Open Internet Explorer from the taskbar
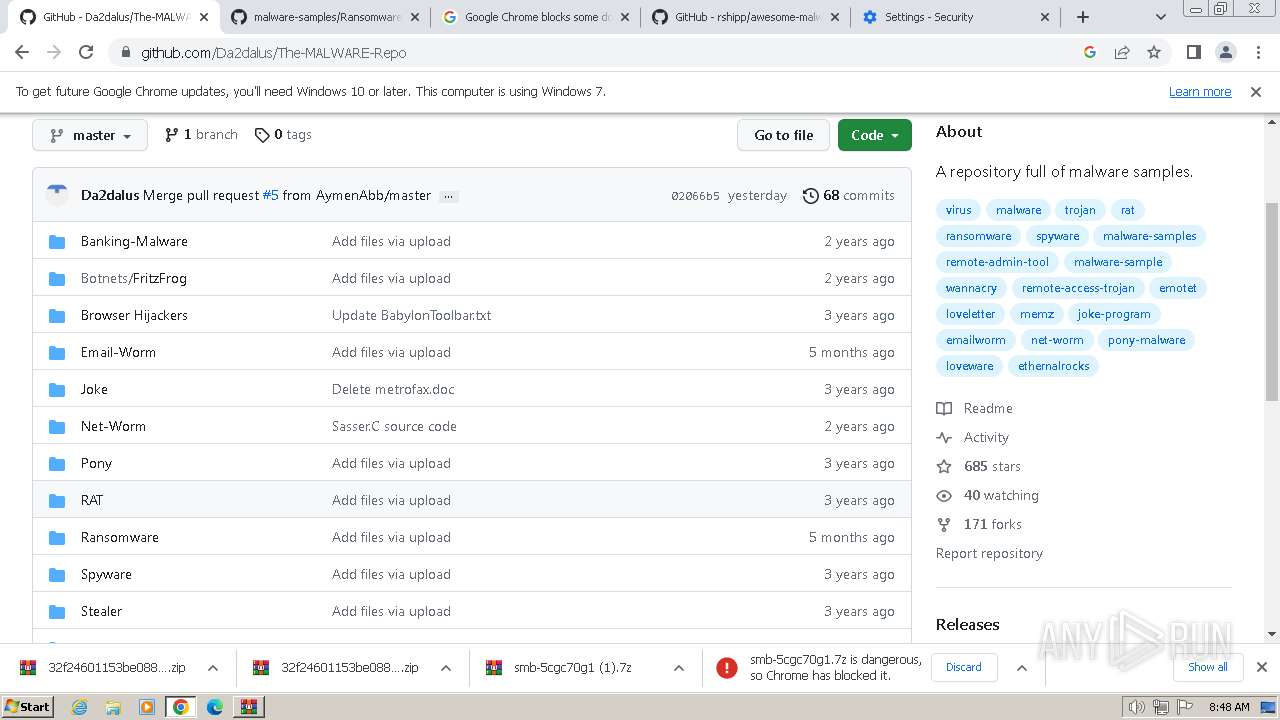 pos(80,707)
